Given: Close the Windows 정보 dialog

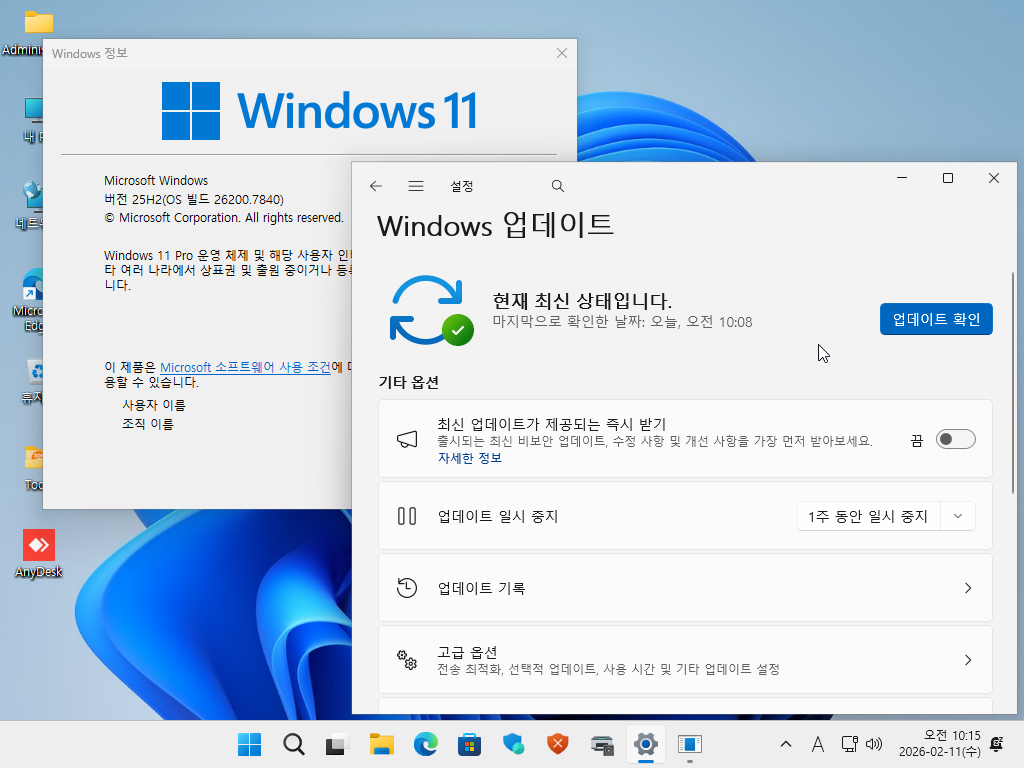Looking at the screenshot, I should (562, 54).
